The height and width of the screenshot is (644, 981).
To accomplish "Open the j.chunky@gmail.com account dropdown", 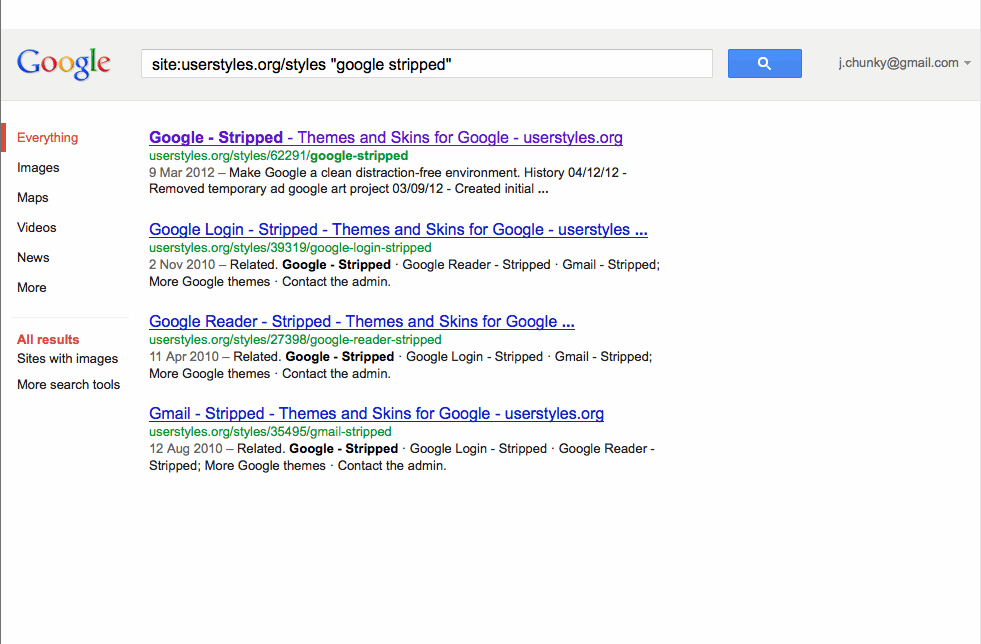I will pyautogui.click(x=904, y=63).
